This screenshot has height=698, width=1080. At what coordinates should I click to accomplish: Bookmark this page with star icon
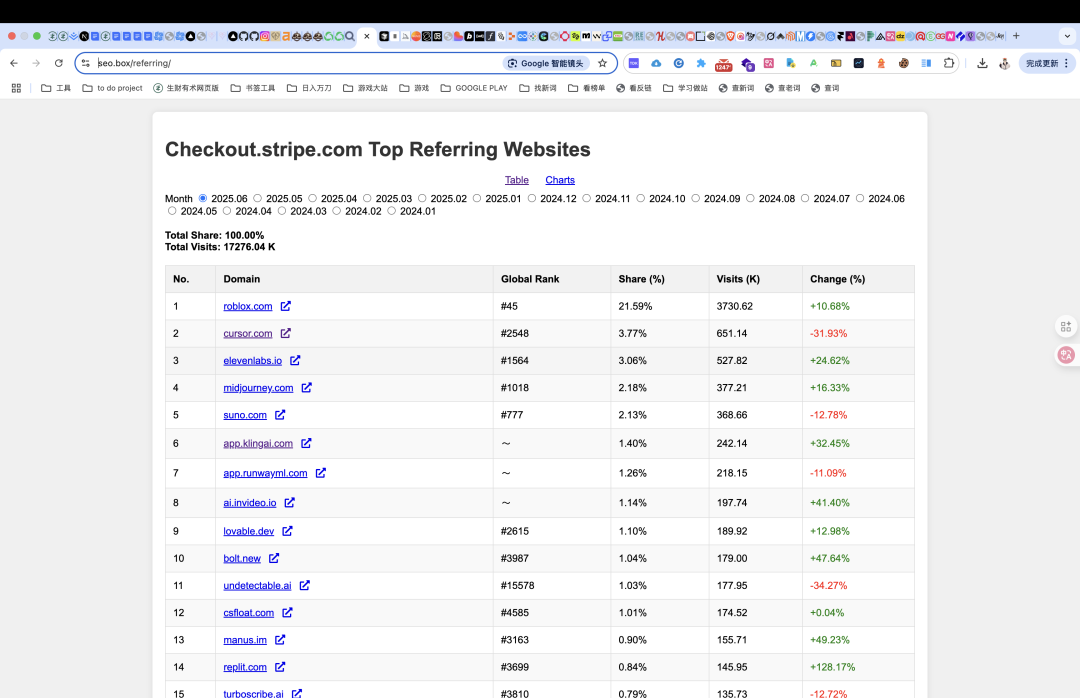pyautogui.click(x=603, y=63)
